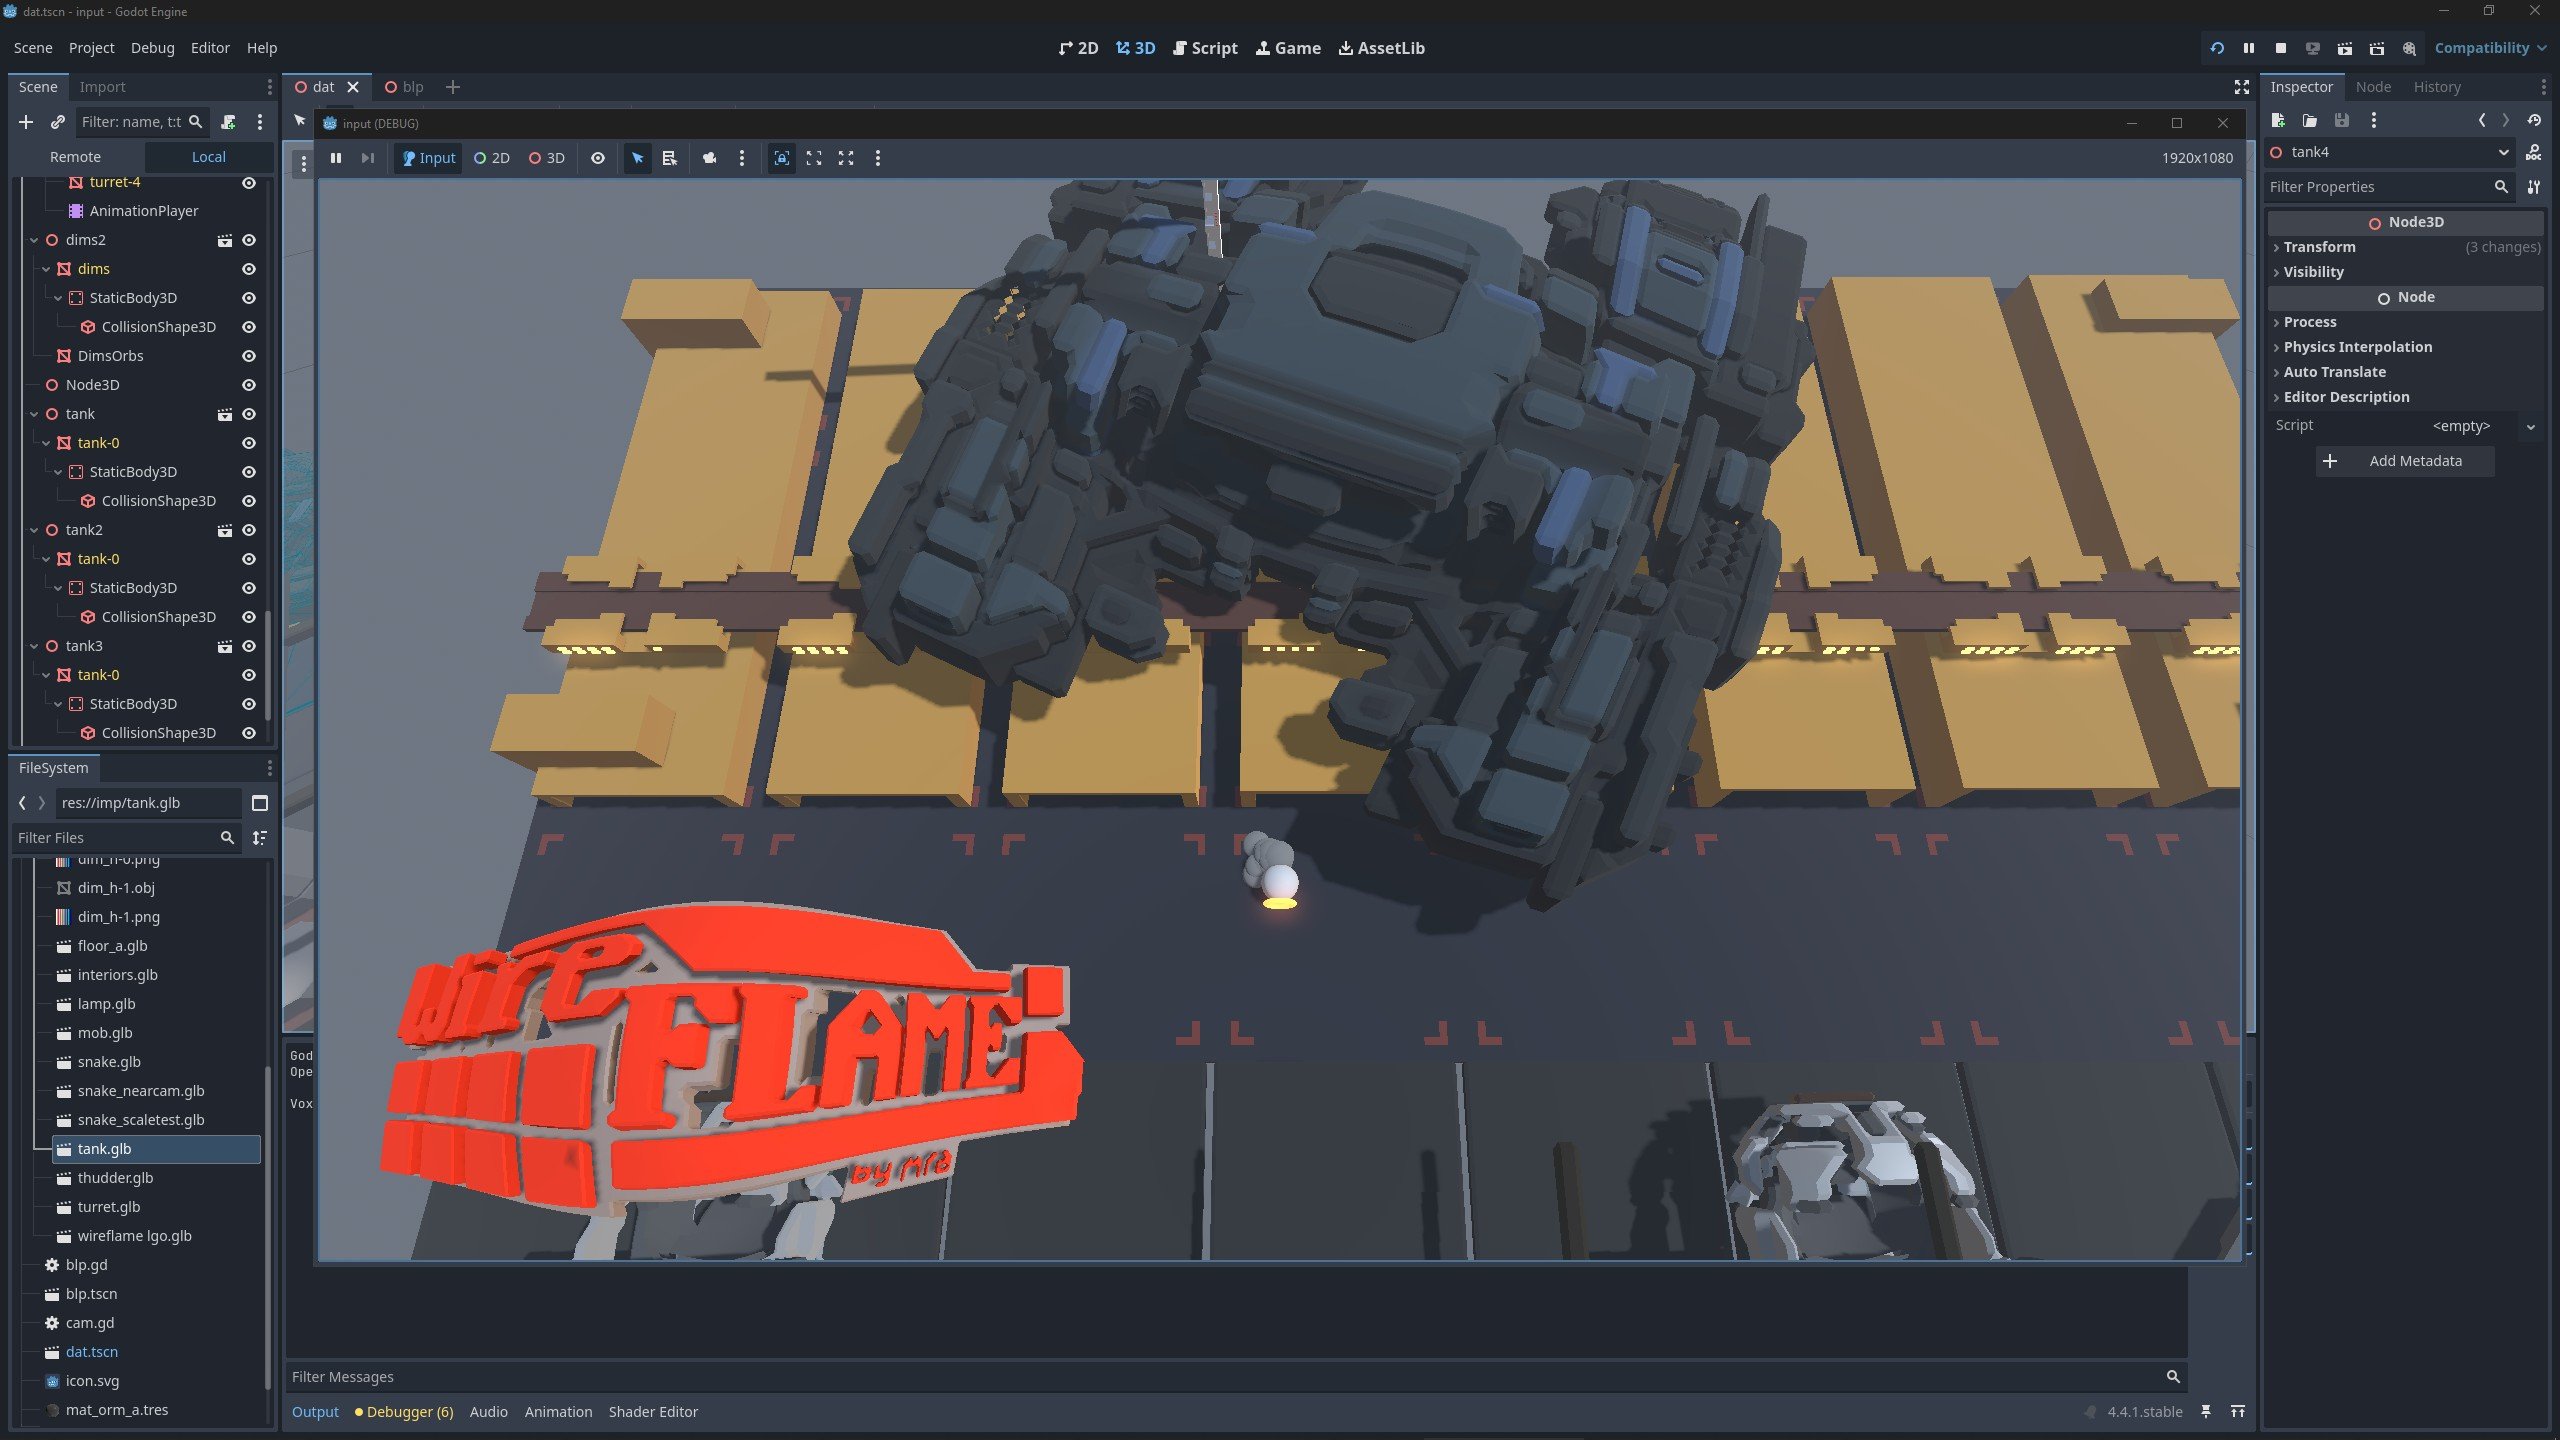Collapse the tank2 tree node
Image resolution: width=2560 pixels, height=1440 pixels.
34,530
